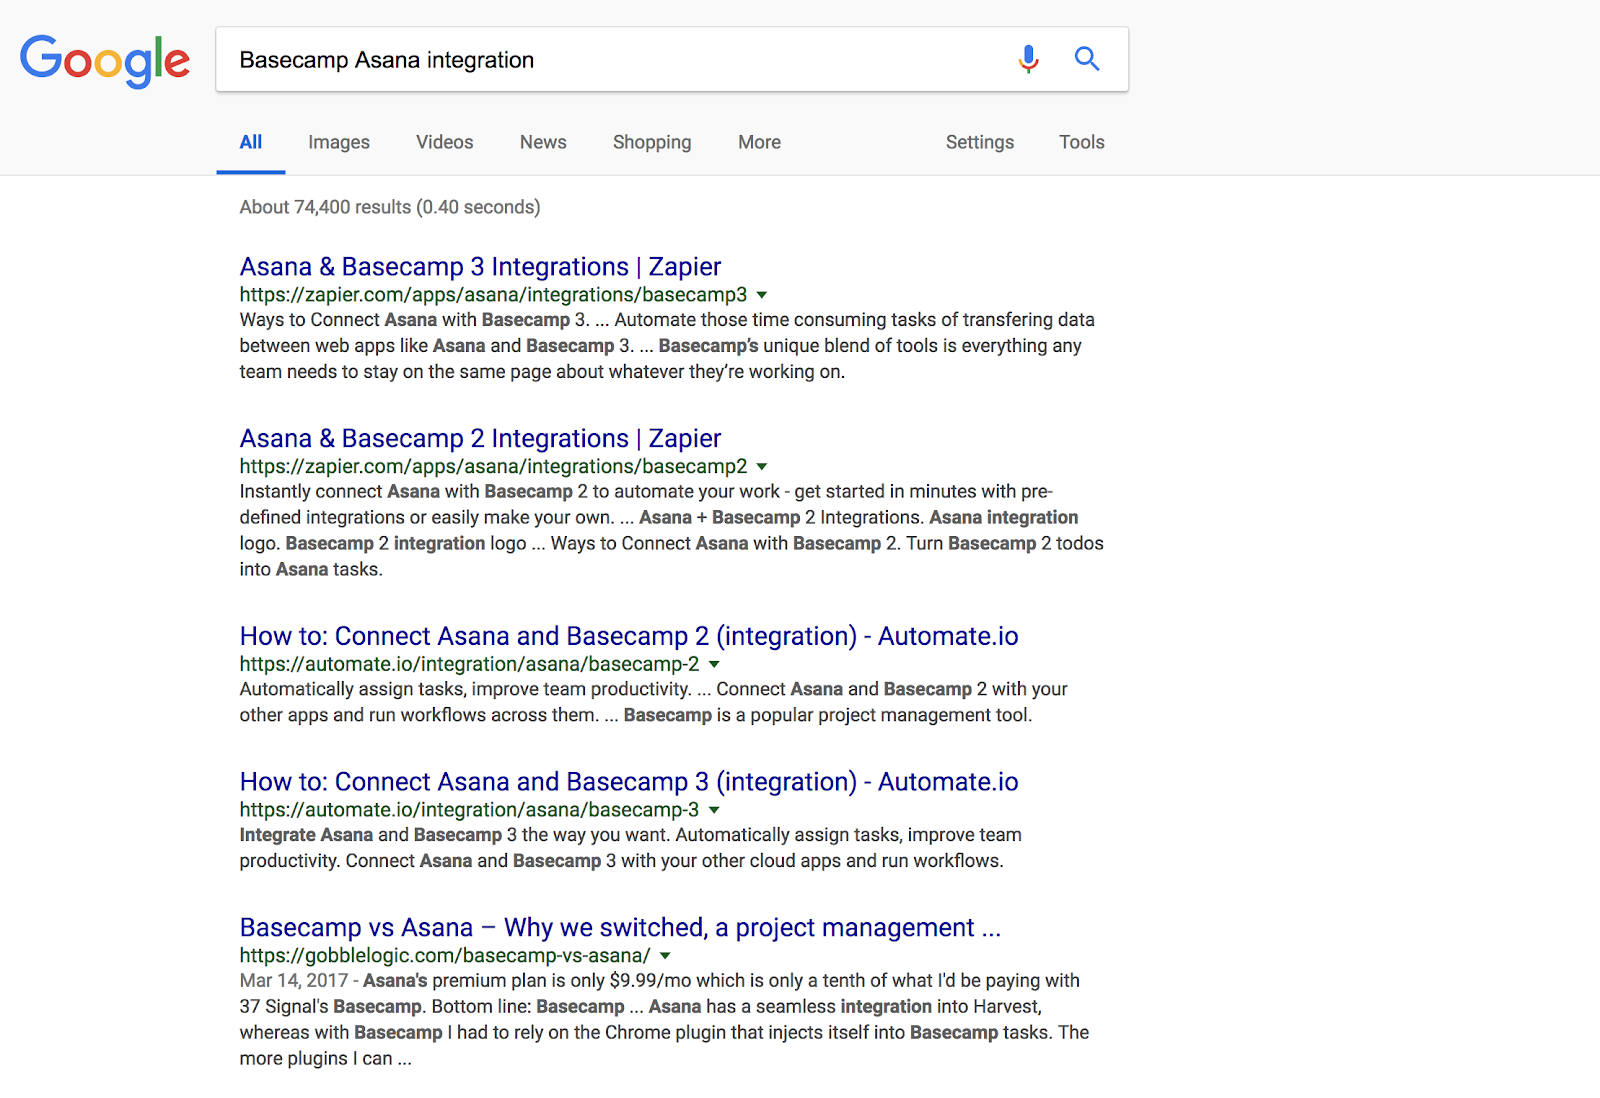Open the News tab
Screen dimensions: 1600x1098
coord(543,142)
